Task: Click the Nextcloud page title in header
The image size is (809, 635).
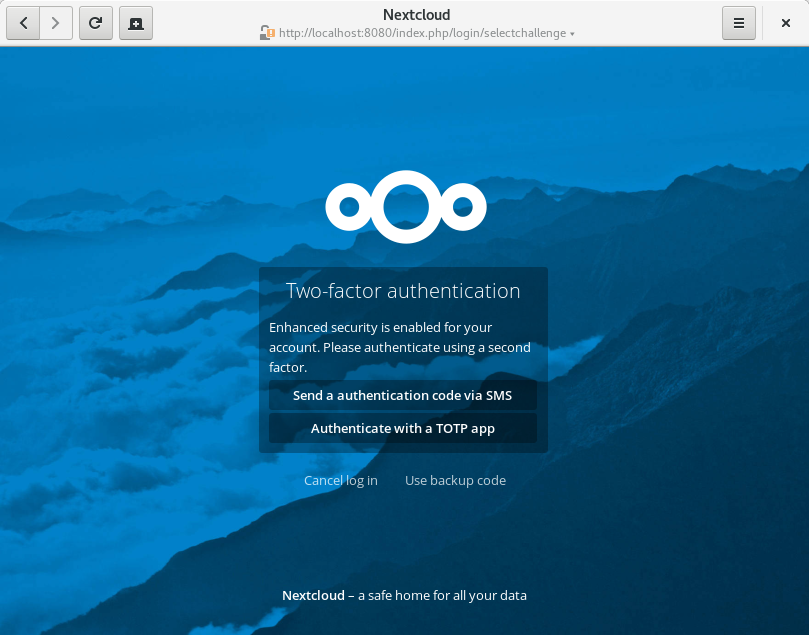Action: pyautogui.click(x=416, y=14)
